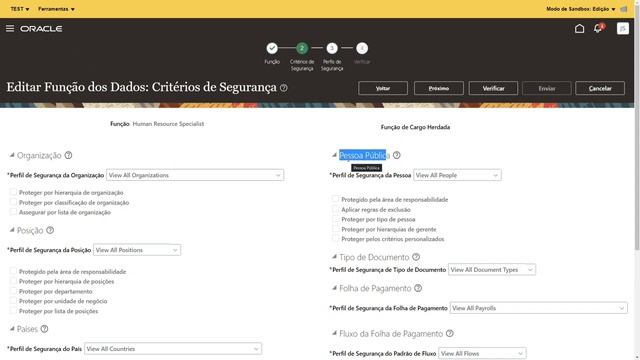Open the TEST menu
The height and width of the screenshot is (360, 640).
(20, 9)
